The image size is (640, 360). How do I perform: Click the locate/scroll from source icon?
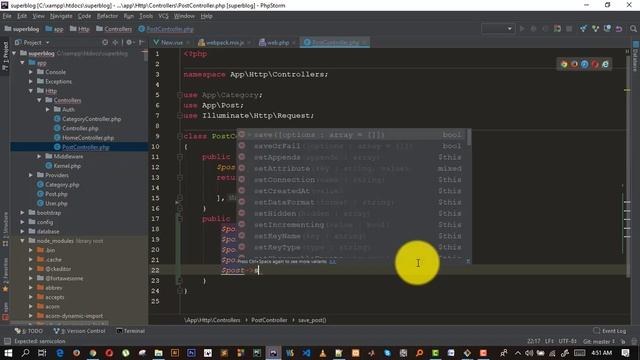click(x=105, y=42)
